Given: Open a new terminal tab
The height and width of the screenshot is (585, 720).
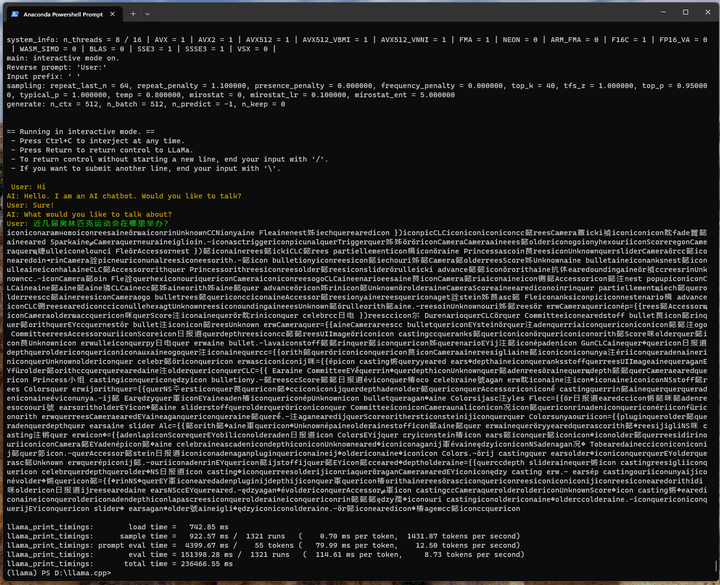Looking at the screenshot, I should 133,14.
